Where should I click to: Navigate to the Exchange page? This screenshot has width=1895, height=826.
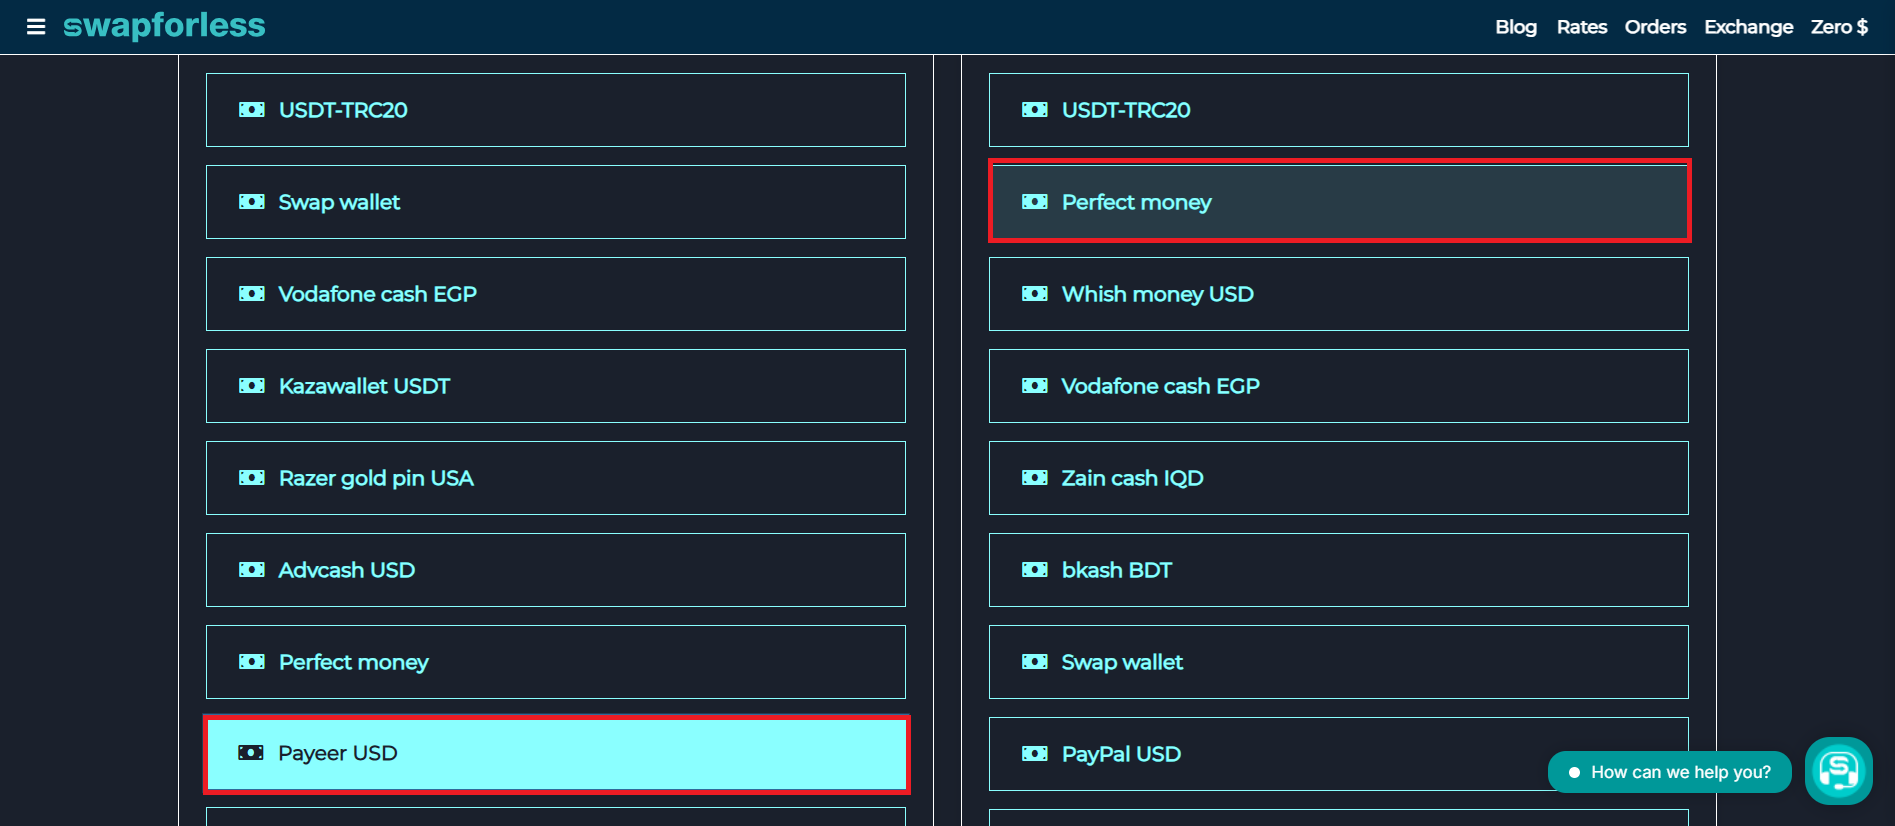[x=1749, y=27]
